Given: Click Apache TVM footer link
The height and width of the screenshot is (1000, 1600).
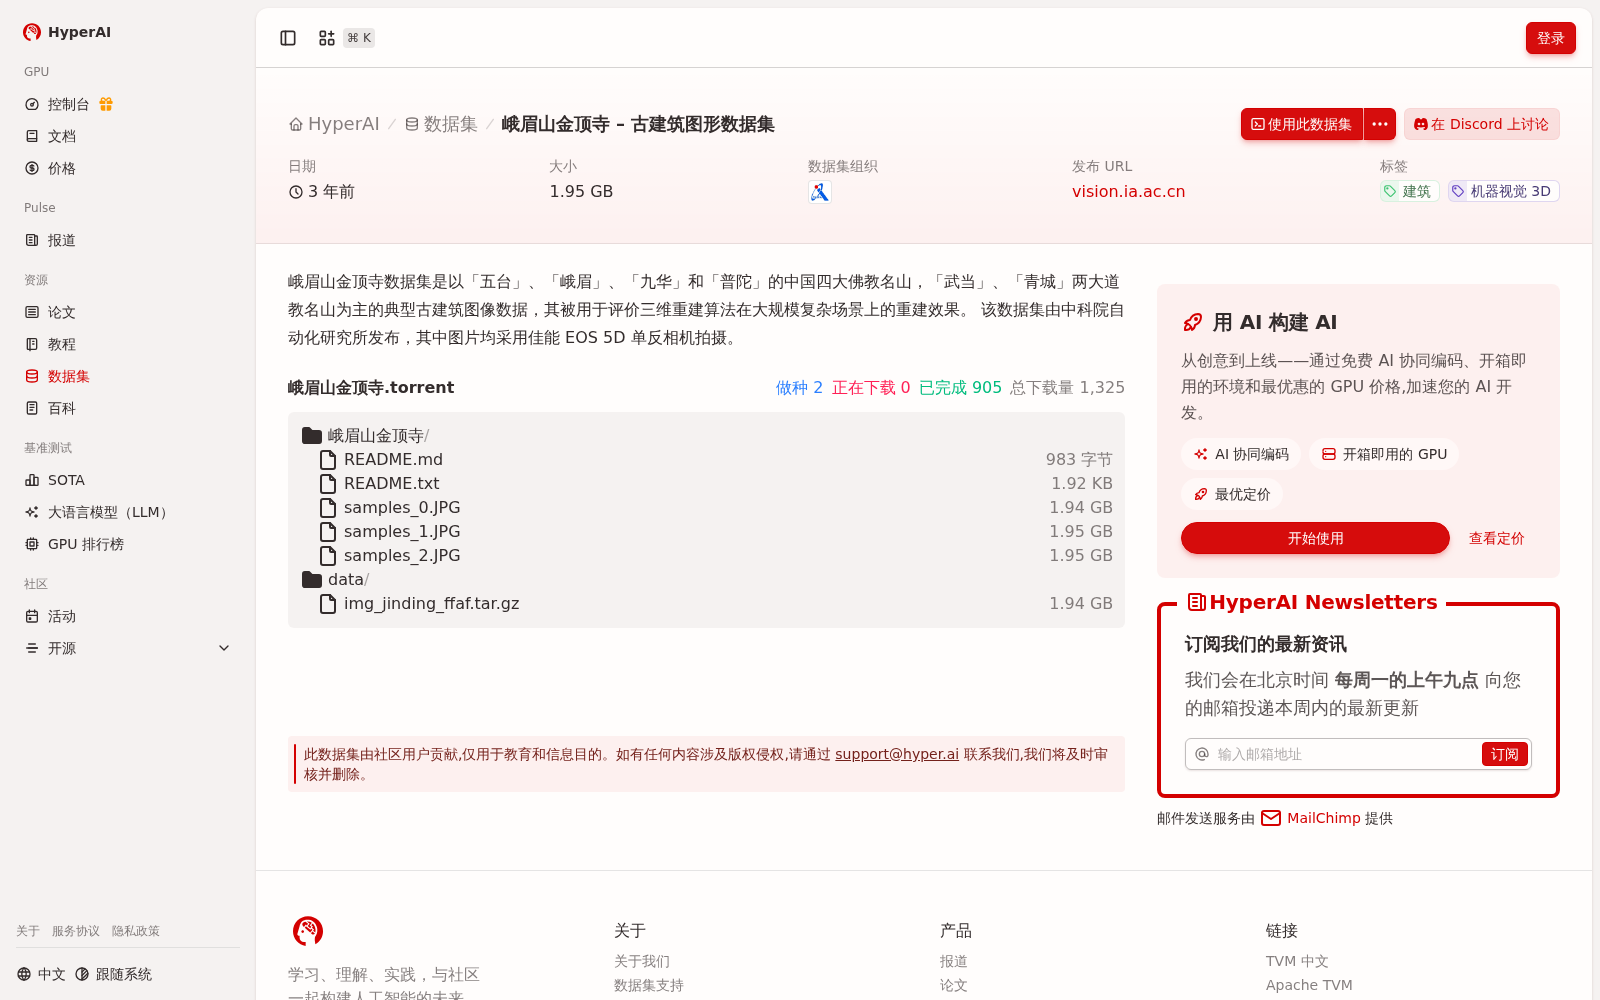Looking at the screenshot, I should 1309,985.
